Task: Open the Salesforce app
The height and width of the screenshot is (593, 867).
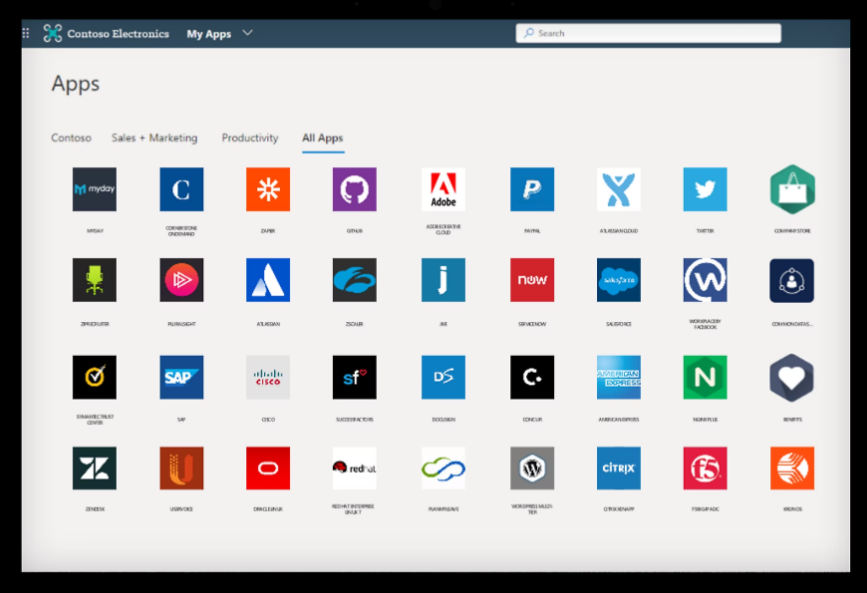Action: [x=618, y=279]
